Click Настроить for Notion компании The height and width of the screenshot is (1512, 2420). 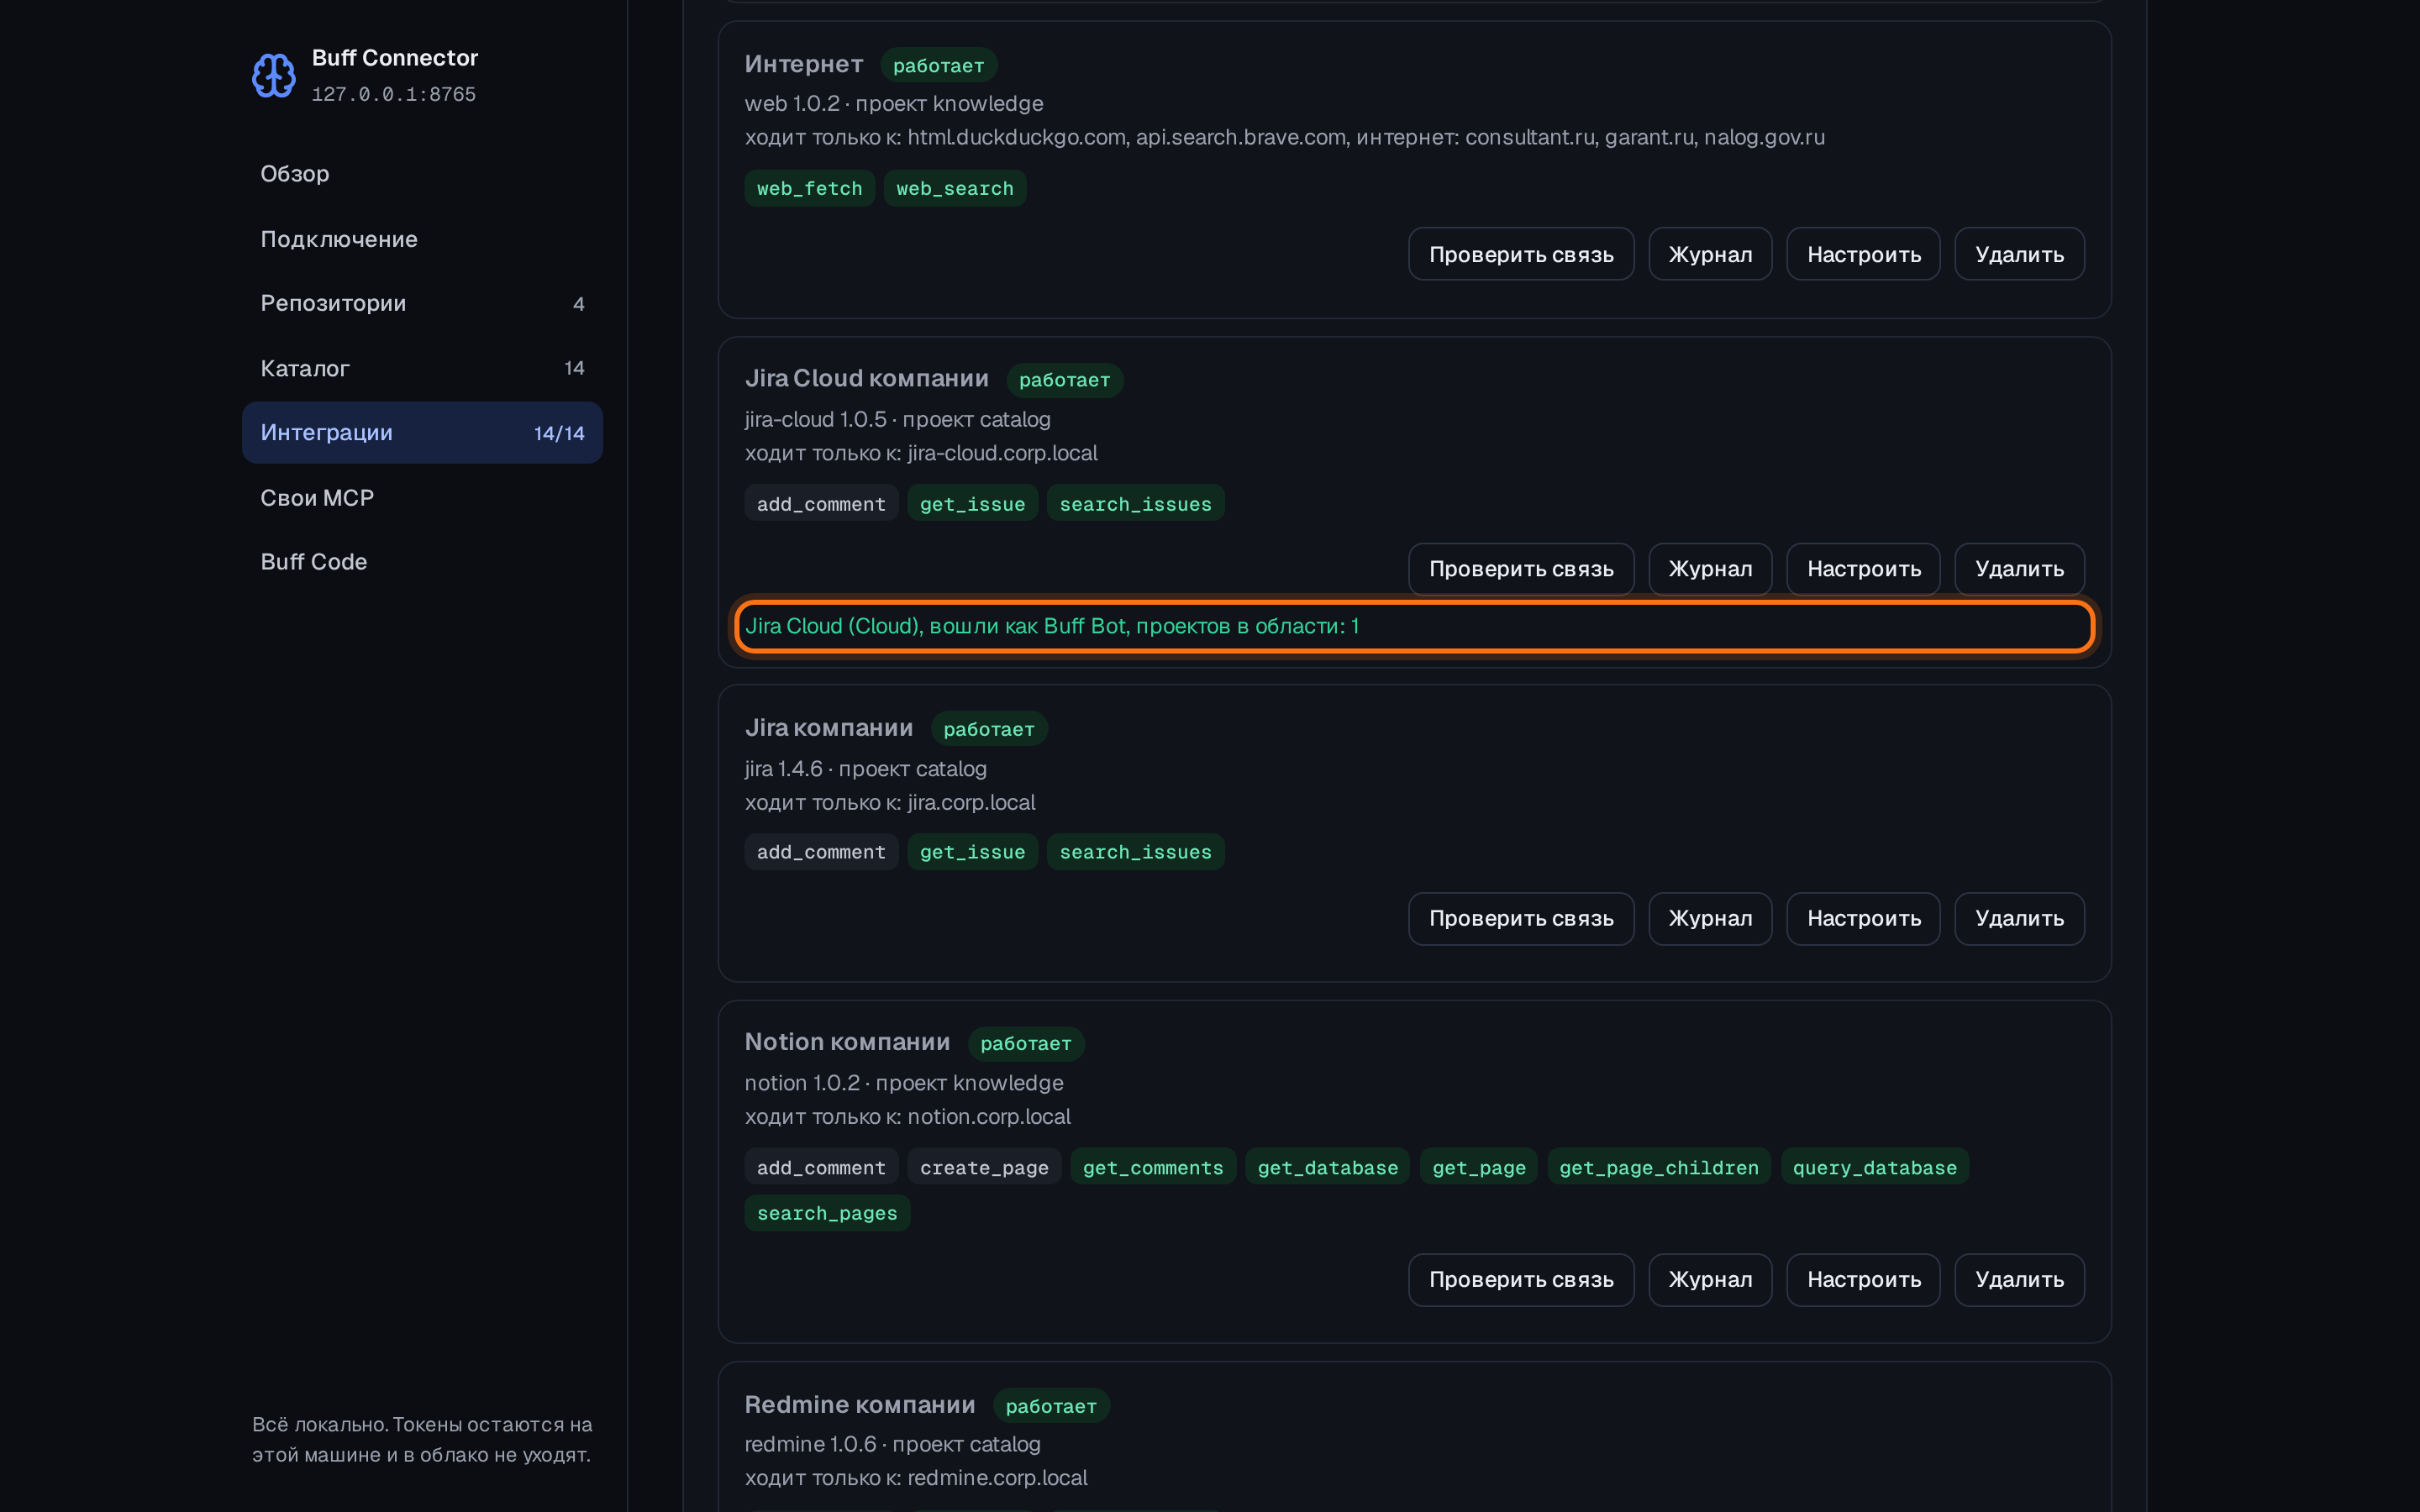point(1863,1280)
